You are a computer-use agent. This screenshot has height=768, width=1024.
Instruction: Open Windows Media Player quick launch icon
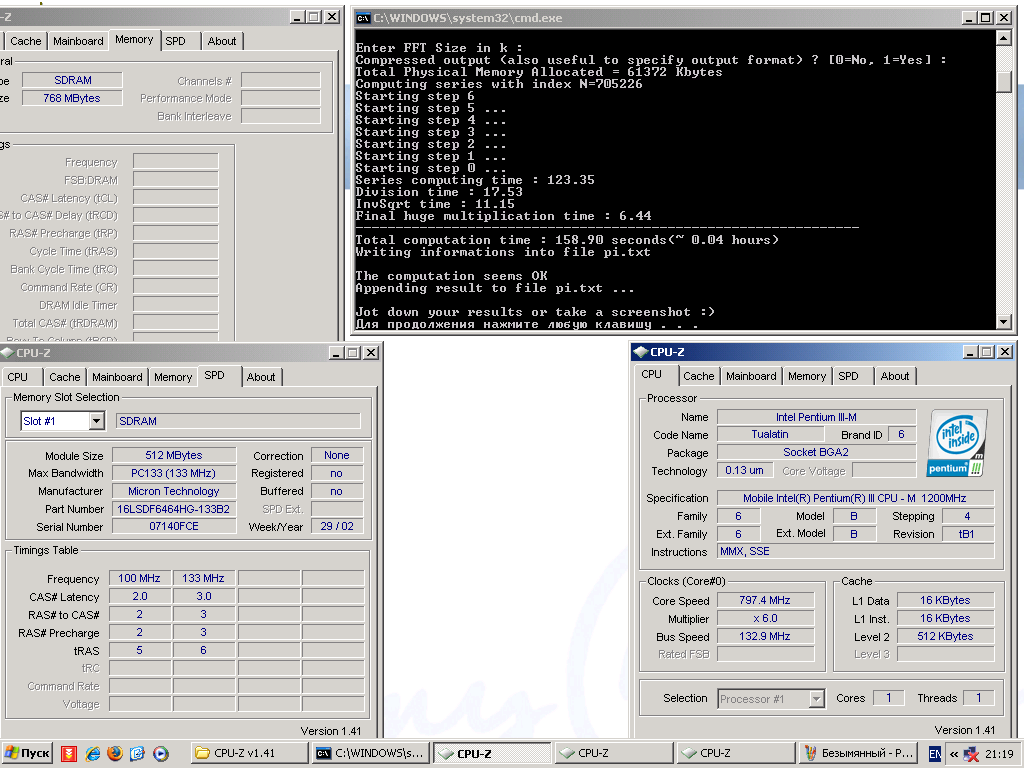(161, 754)
